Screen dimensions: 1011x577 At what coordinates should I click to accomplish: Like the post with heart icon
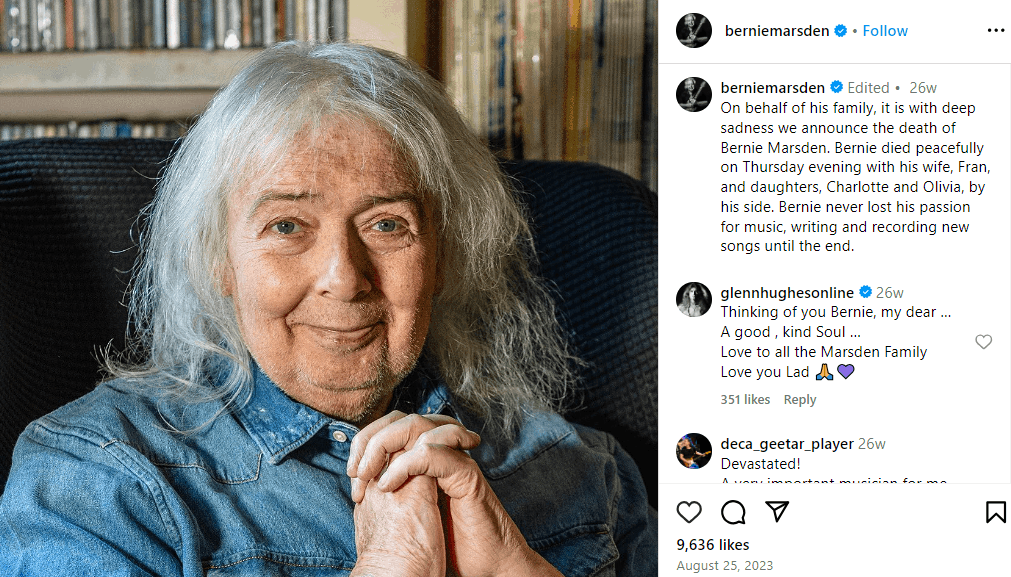tap(689, 512)
